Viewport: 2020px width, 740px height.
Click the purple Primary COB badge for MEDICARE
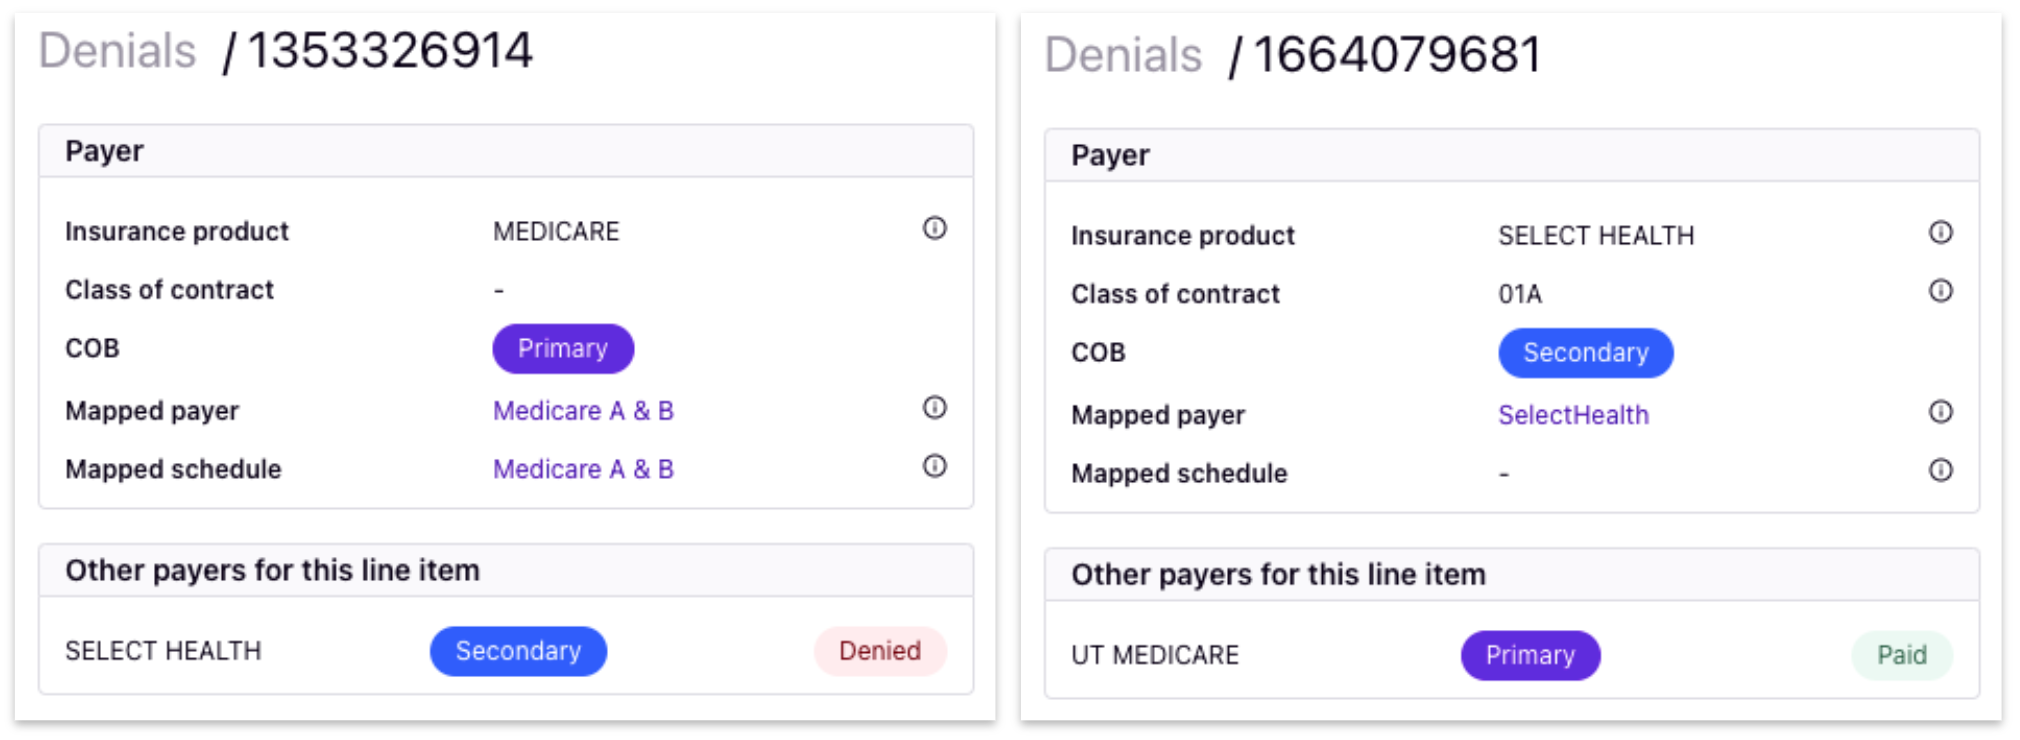click(x=563, y=349)
